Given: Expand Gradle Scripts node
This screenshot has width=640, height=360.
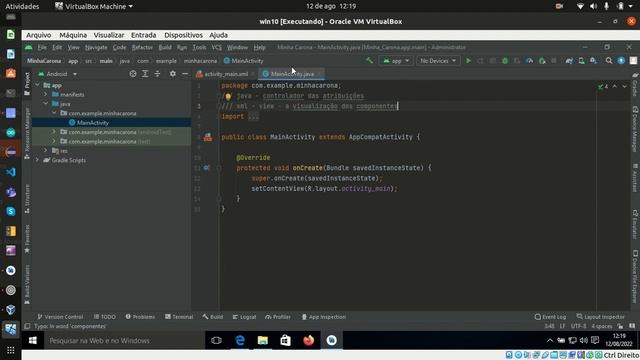Looking at the screenshot, I should point(38,160).
